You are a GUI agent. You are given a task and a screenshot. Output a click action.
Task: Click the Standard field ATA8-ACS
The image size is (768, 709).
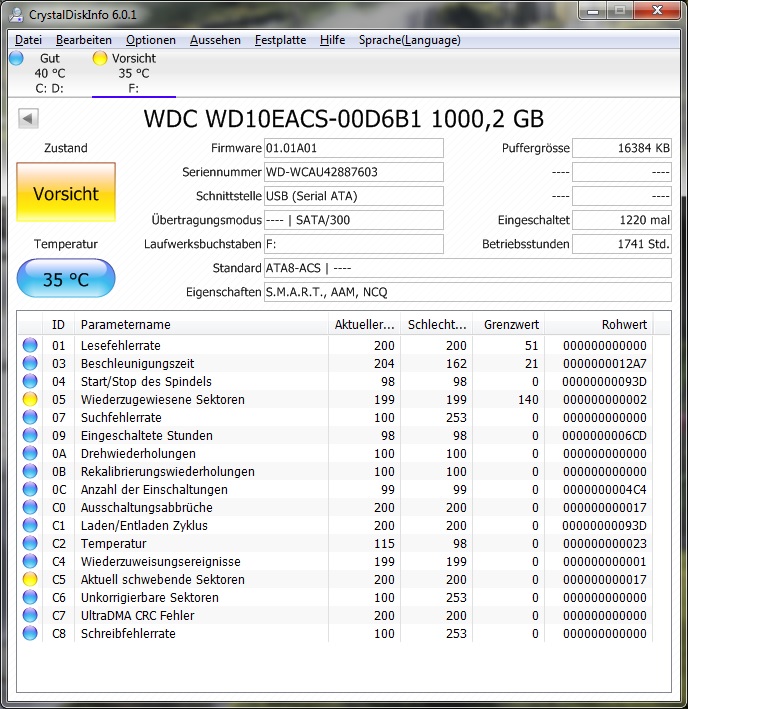468,268
